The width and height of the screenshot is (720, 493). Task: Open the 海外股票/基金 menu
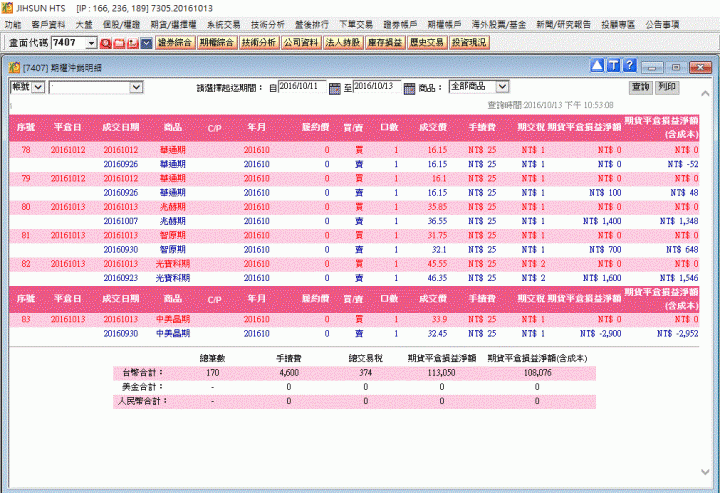pyautogui.click(x=499, y=25)
